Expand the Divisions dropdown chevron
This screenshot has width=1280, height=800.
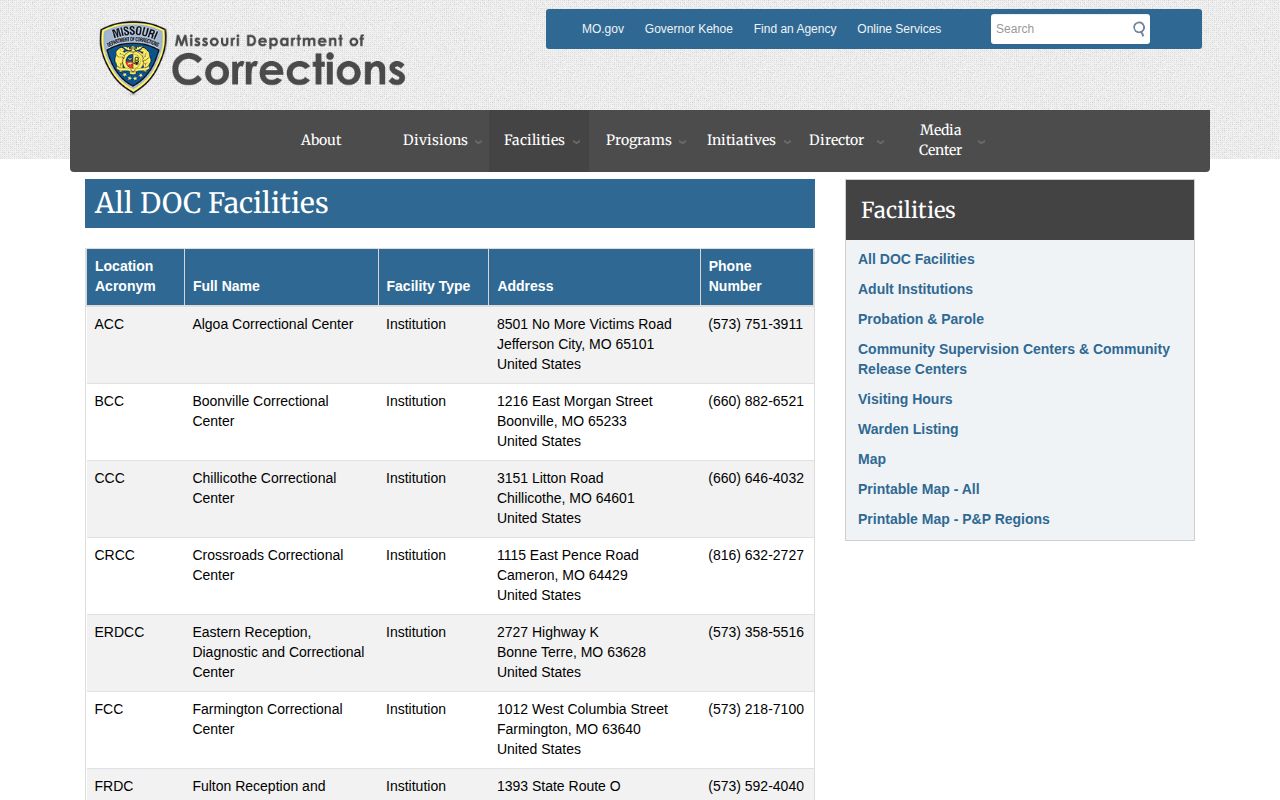[x=479, y=142]
